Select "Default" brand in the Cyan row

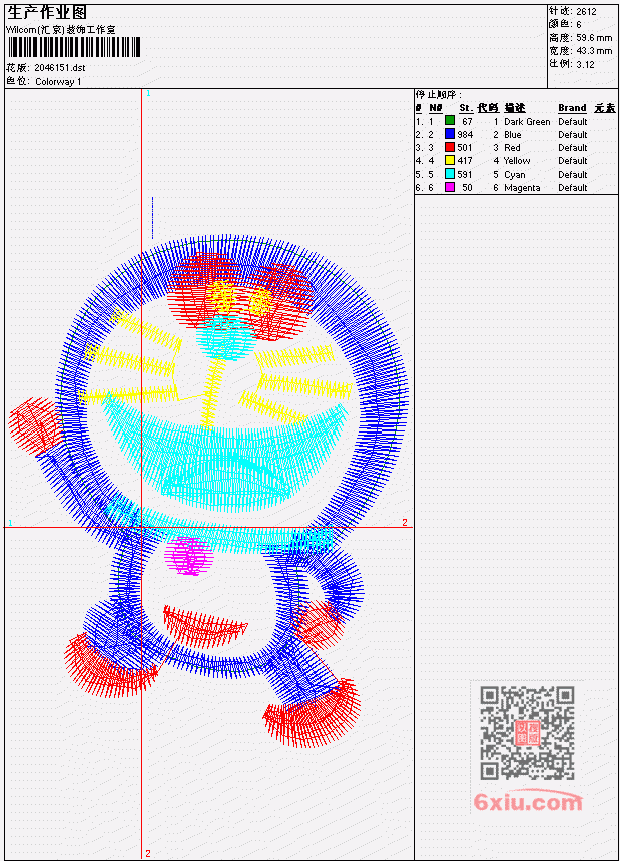(x=573, y=175)
